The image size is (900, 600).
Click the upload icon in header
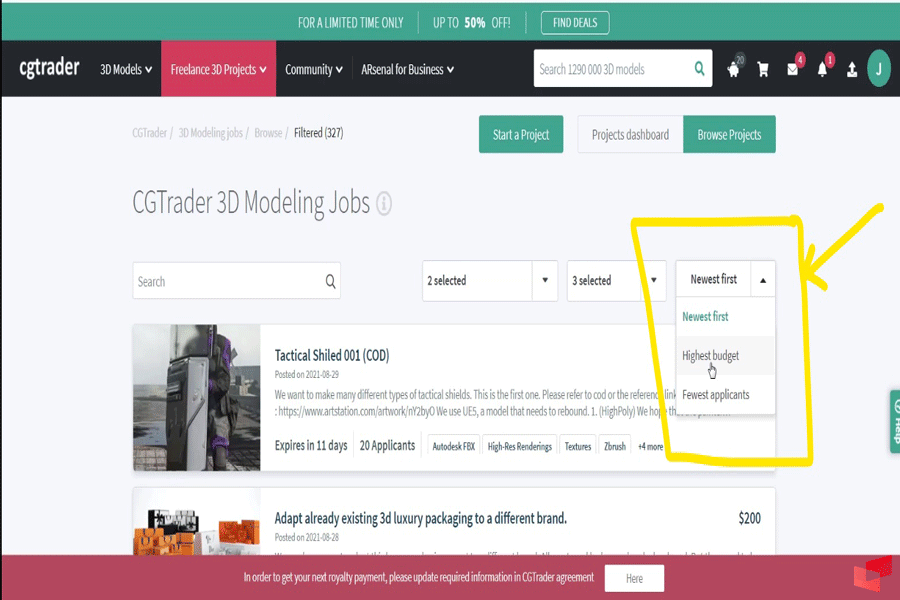click(x=851, y=70)
